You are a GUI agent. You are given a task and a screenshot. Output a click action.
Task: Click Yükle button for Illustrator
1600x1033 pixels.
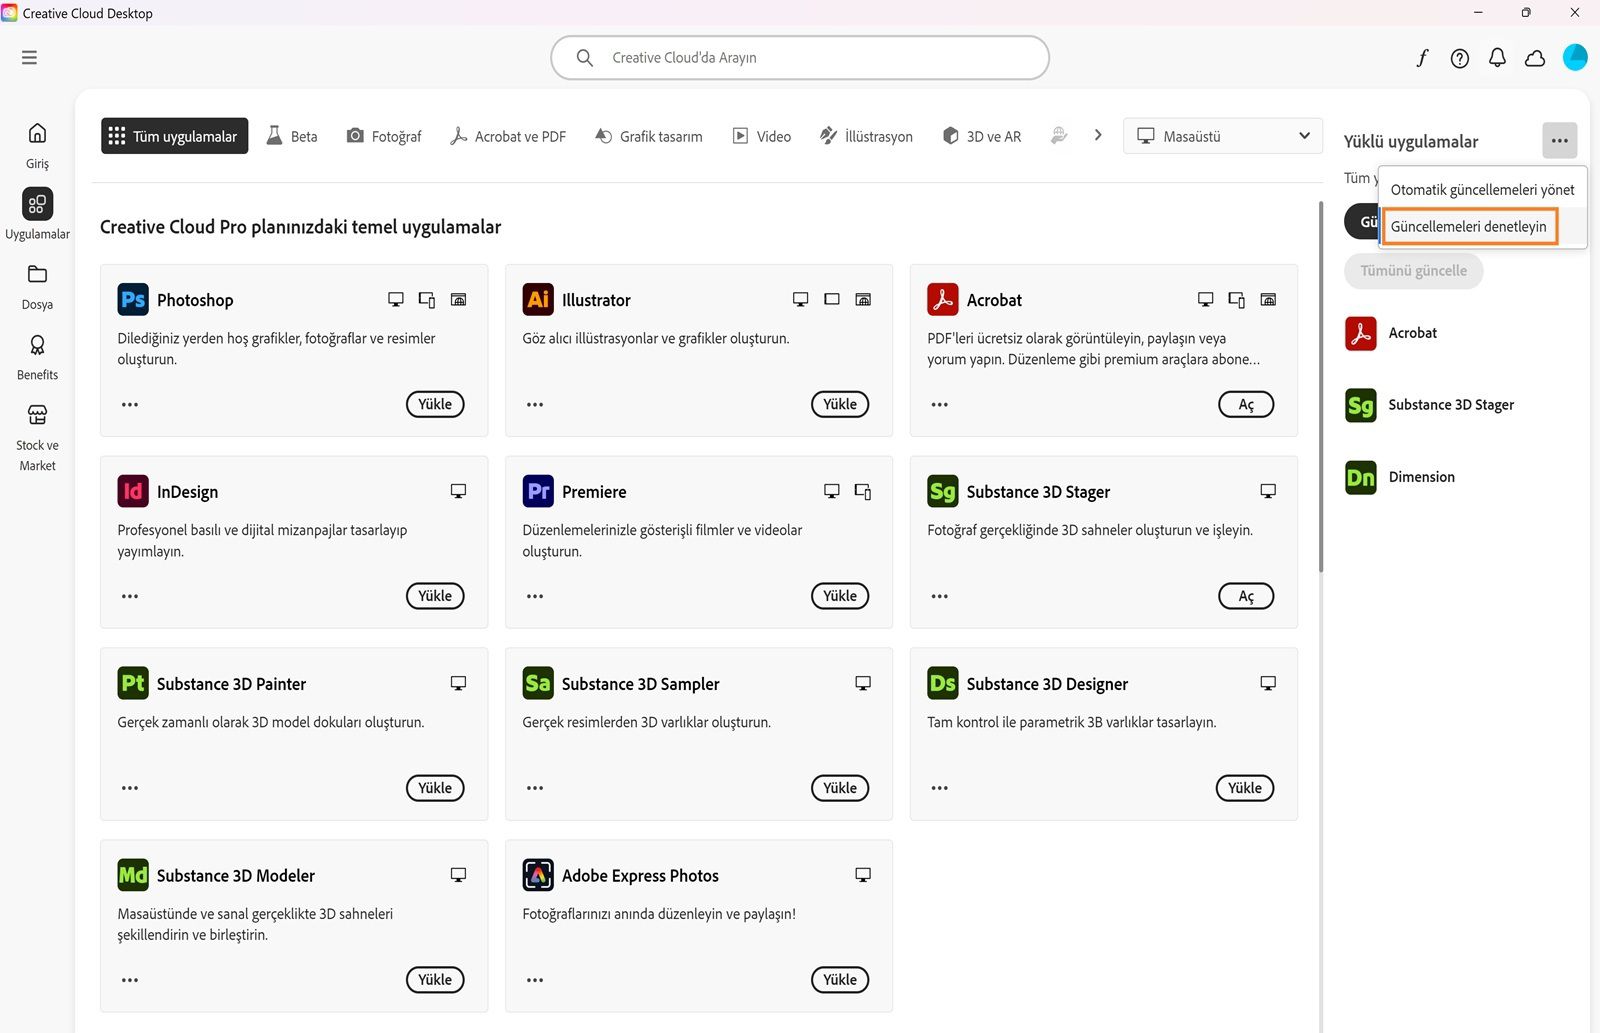point(840,404)
